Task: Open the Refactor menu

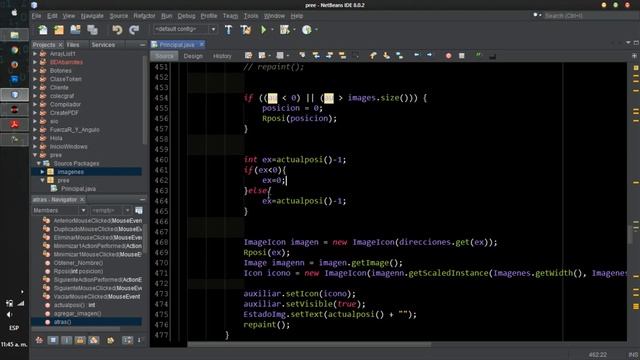Action: [x=144, y=16]
